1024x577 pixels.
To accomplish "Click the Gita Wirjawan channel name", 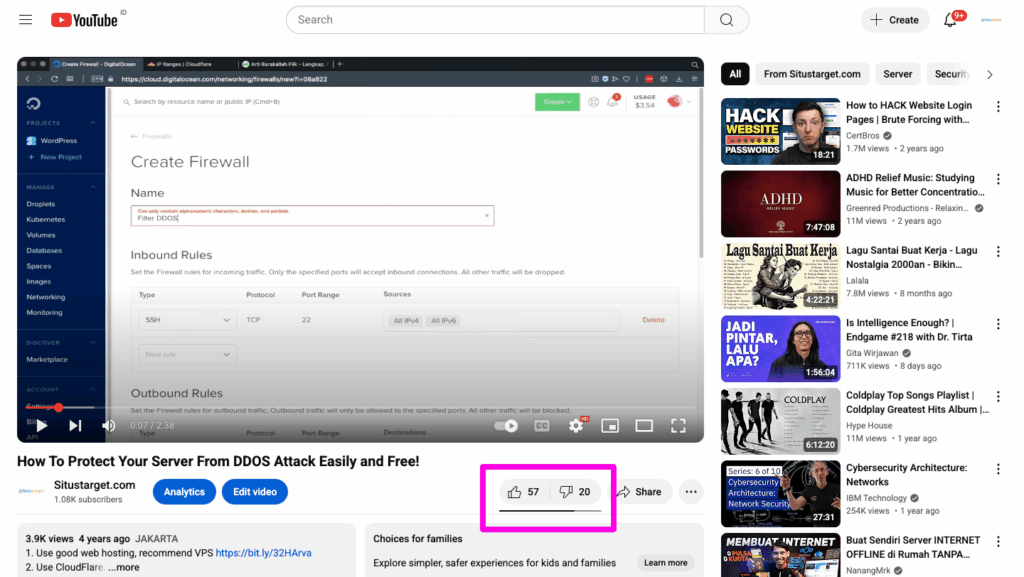I will (x=872, y=353).
